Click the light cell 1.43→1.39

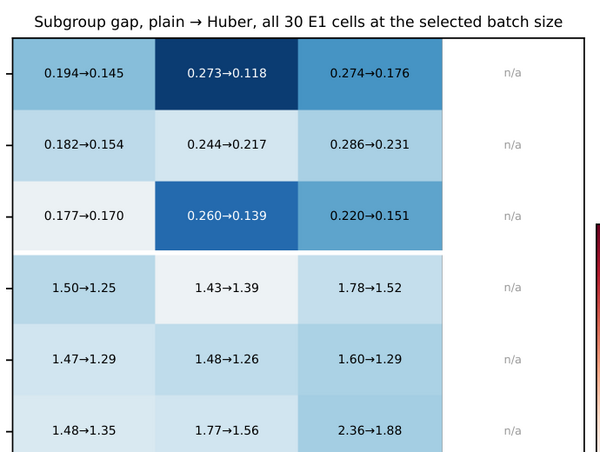click(x=227, y=289)
